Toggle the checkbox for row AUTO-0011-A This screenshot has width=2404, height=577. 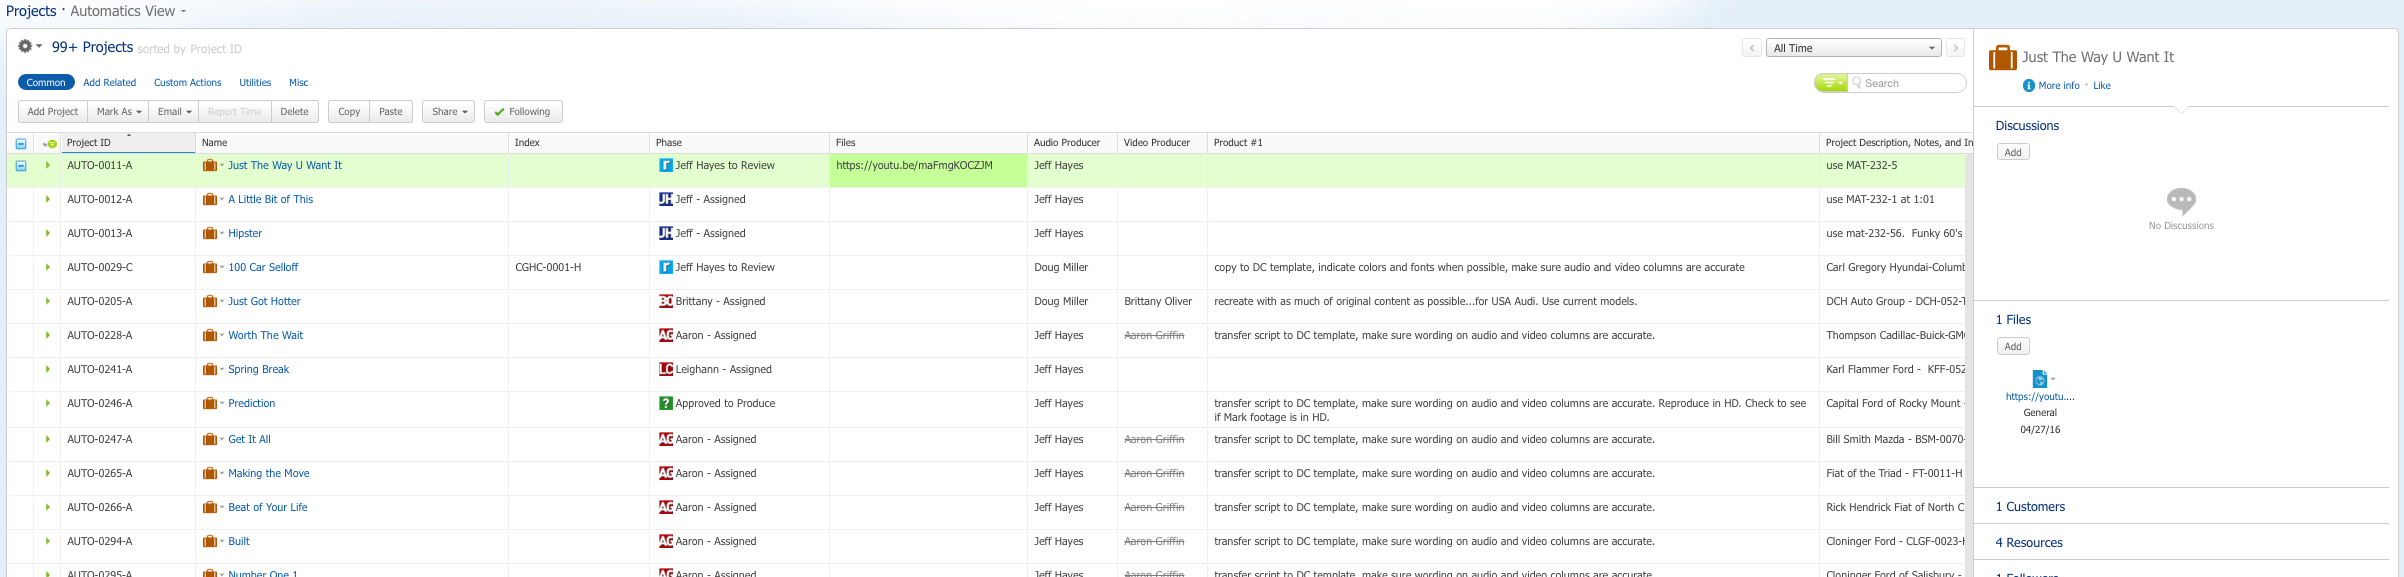coord(21,166)
